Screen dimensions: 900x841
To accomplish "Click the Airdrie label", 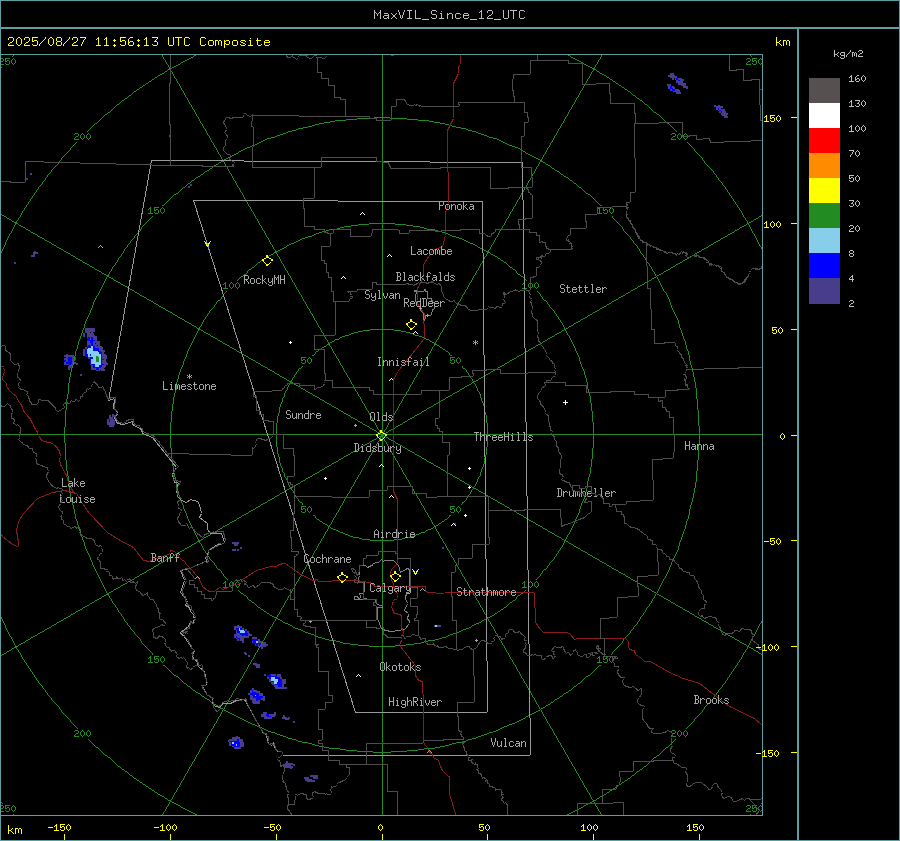I will tap(394, 534).
